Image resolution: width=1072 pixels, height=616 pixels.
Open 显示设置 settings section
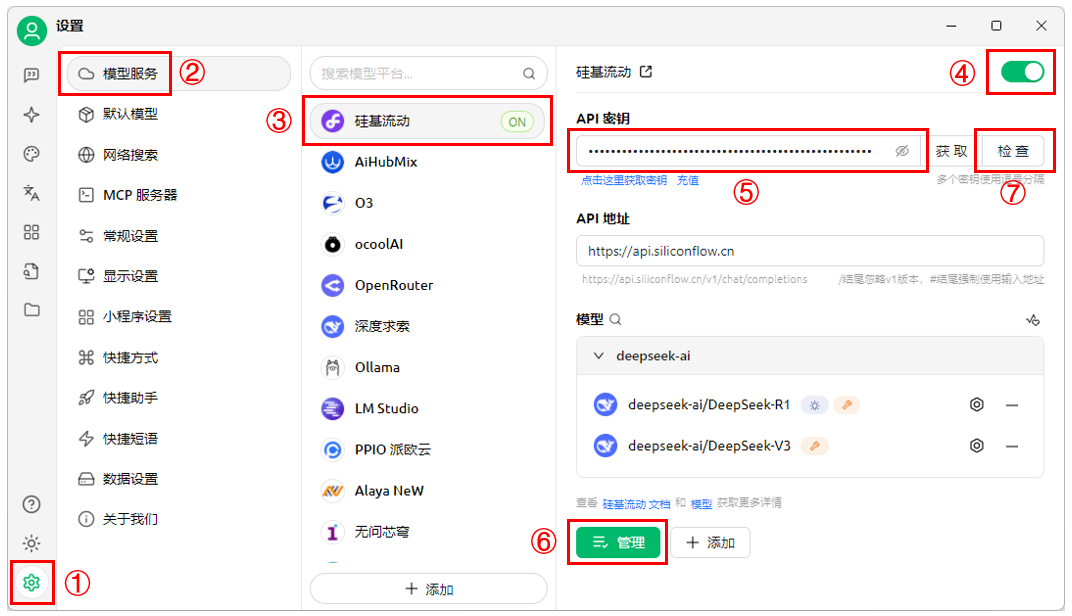point(179,276)
